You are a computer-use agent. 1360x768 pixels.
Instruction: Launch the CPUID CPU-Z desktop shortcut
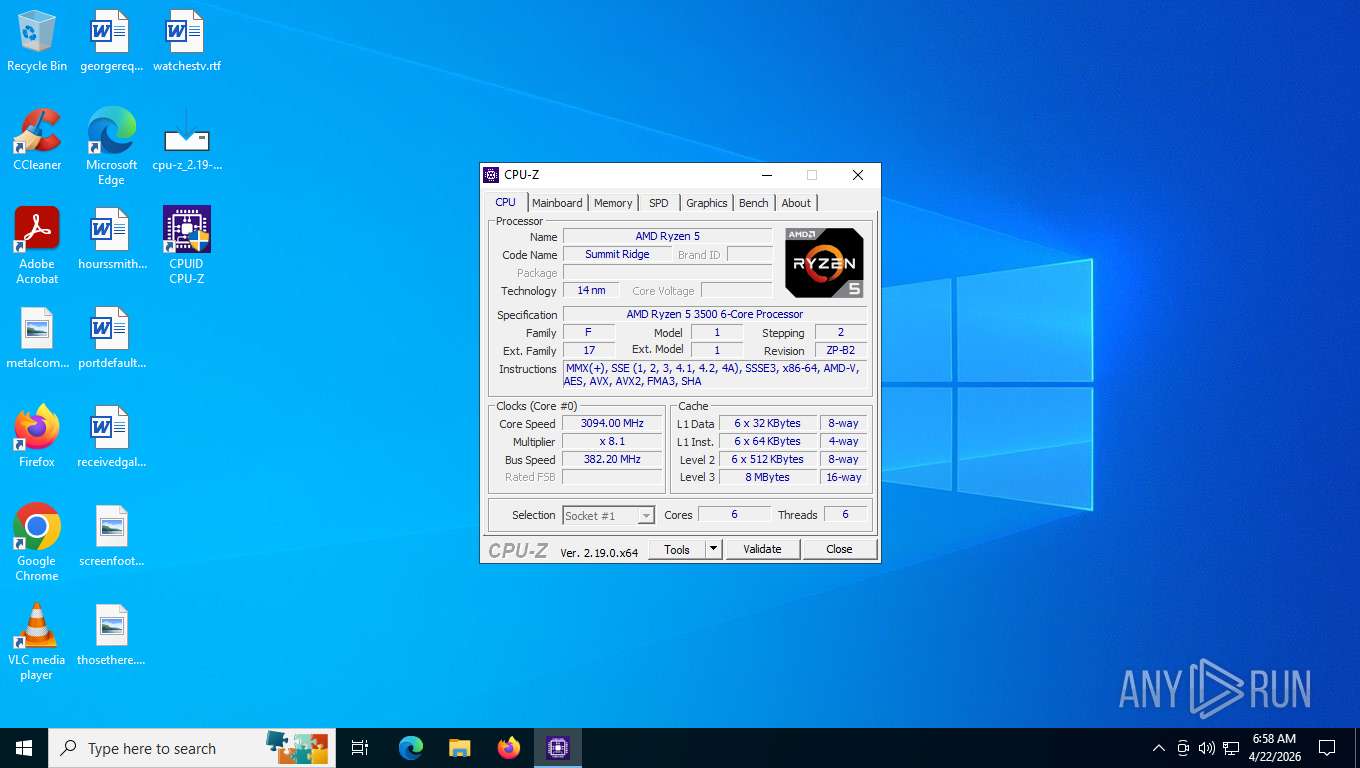[186, 245]
